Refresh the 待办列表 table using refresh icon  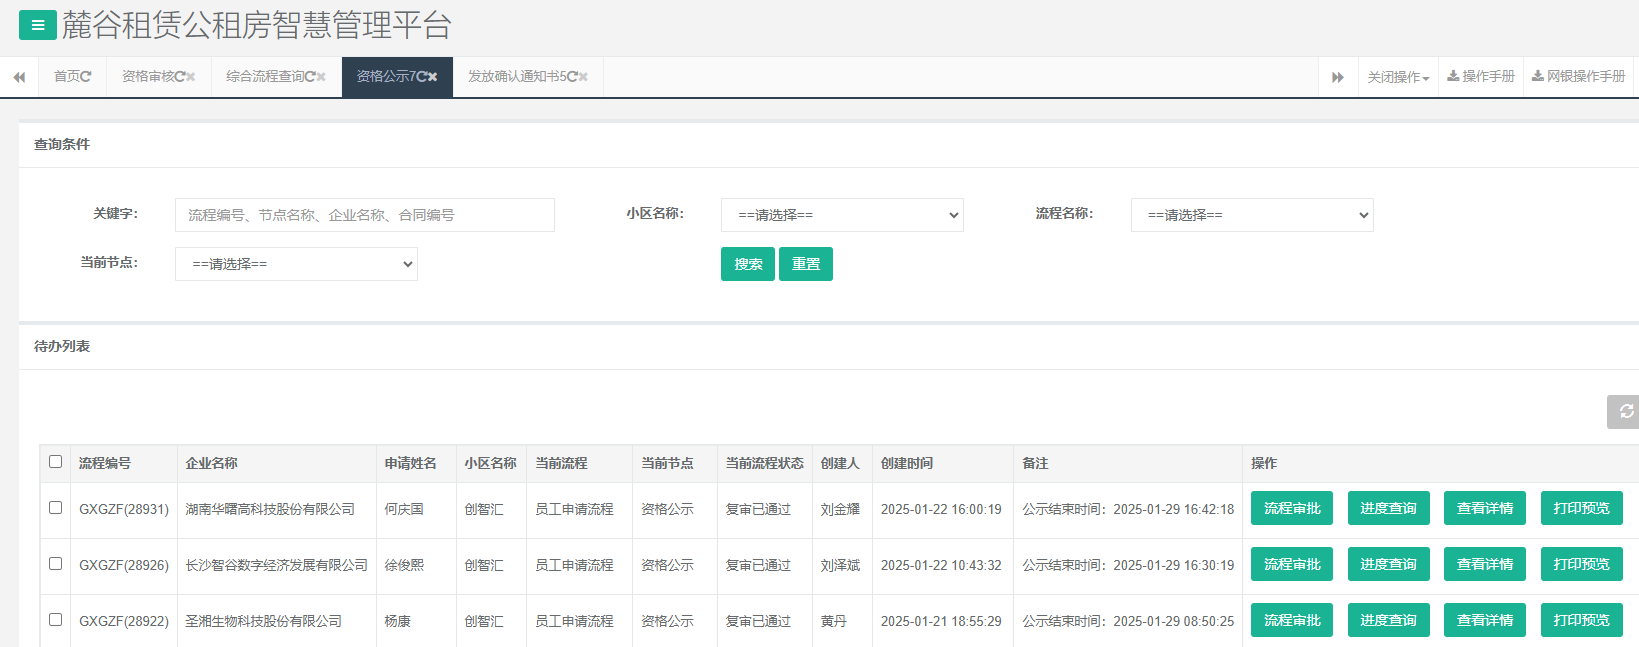(1625, 411)
